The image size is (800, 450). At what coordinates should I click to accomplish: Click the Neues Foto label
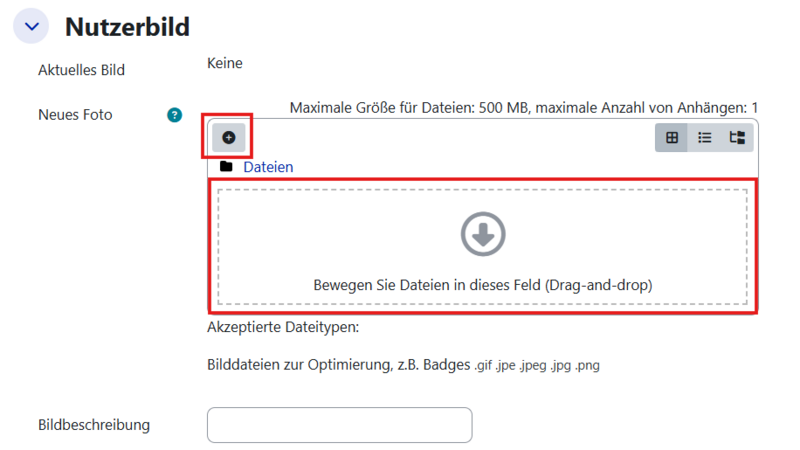(75, 115)
